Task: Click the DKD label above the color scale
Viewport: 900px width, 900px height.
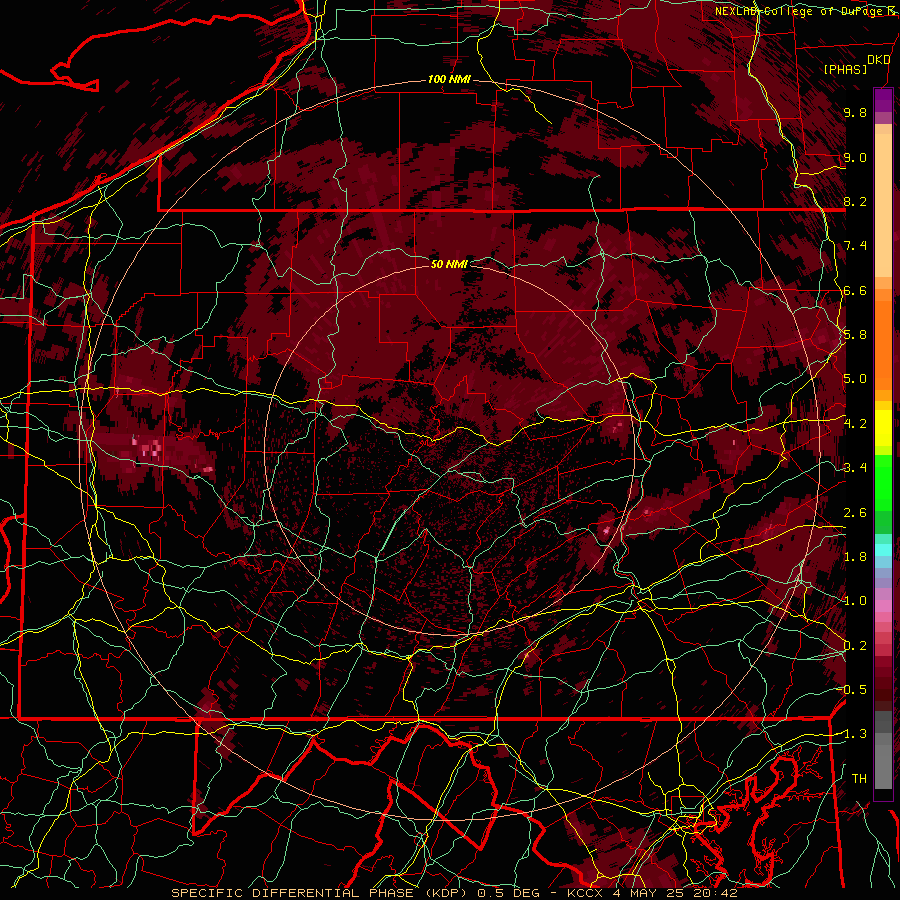Action: (879, 60)
